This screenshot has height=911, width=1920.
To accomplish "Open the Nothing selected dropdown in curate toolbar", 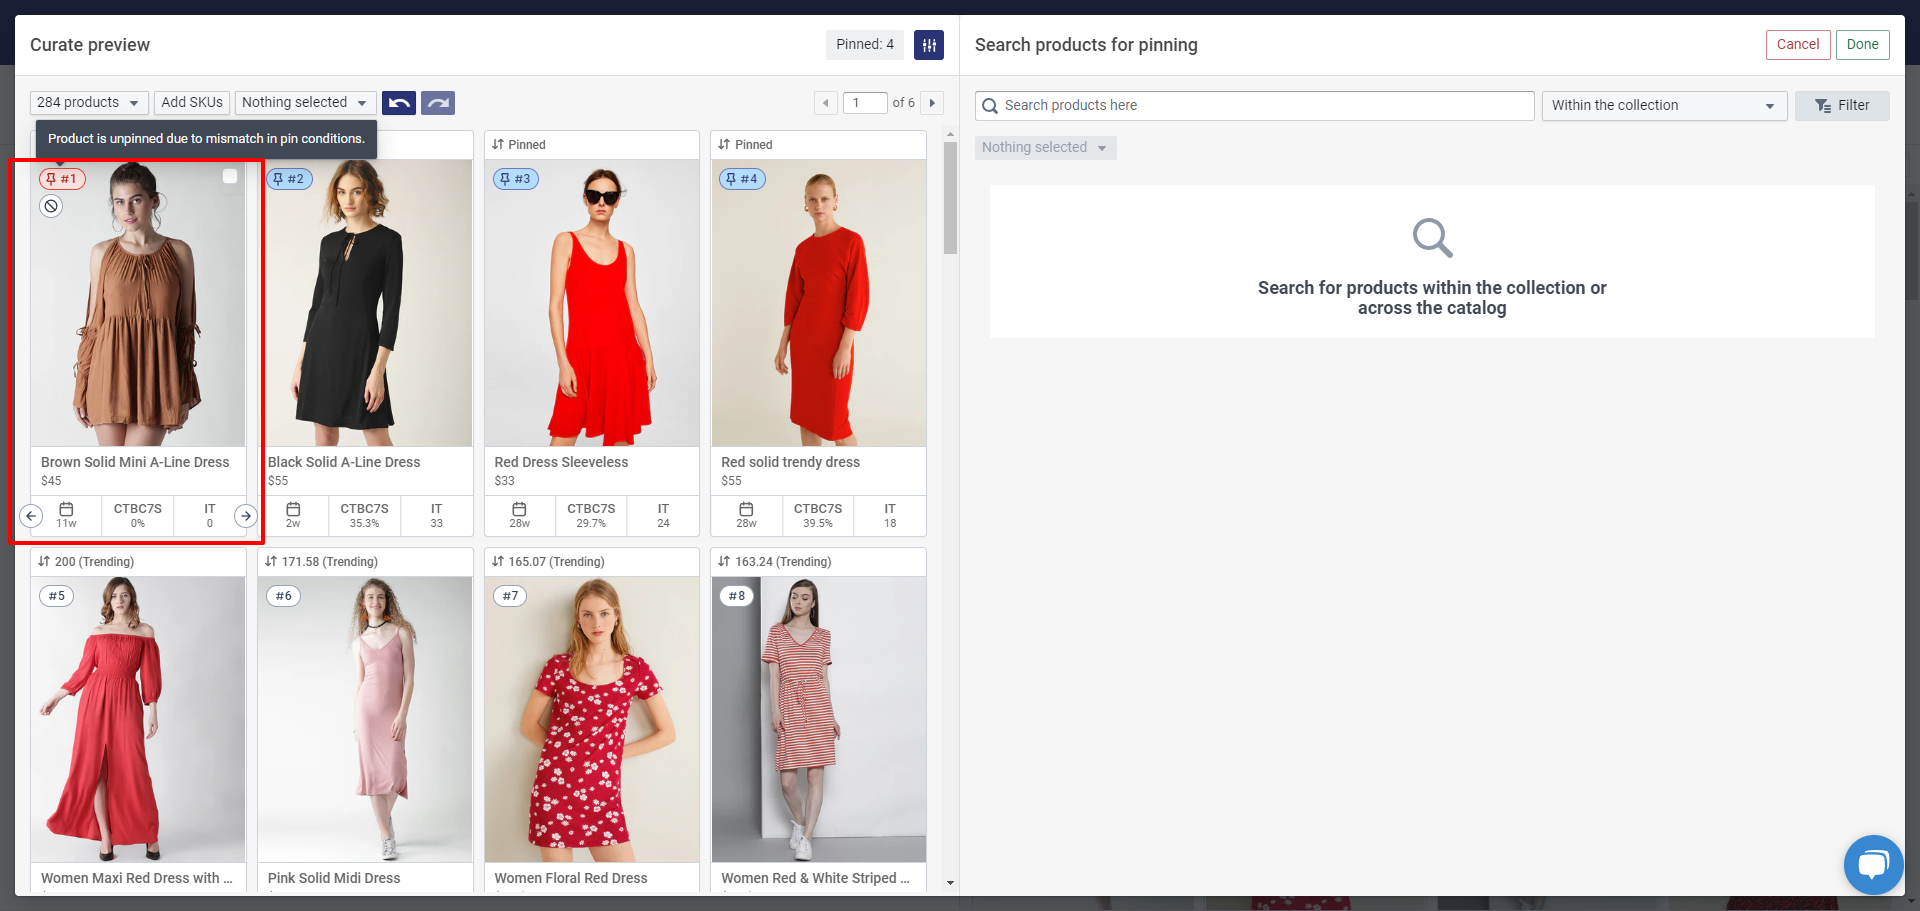I will 306,103.
